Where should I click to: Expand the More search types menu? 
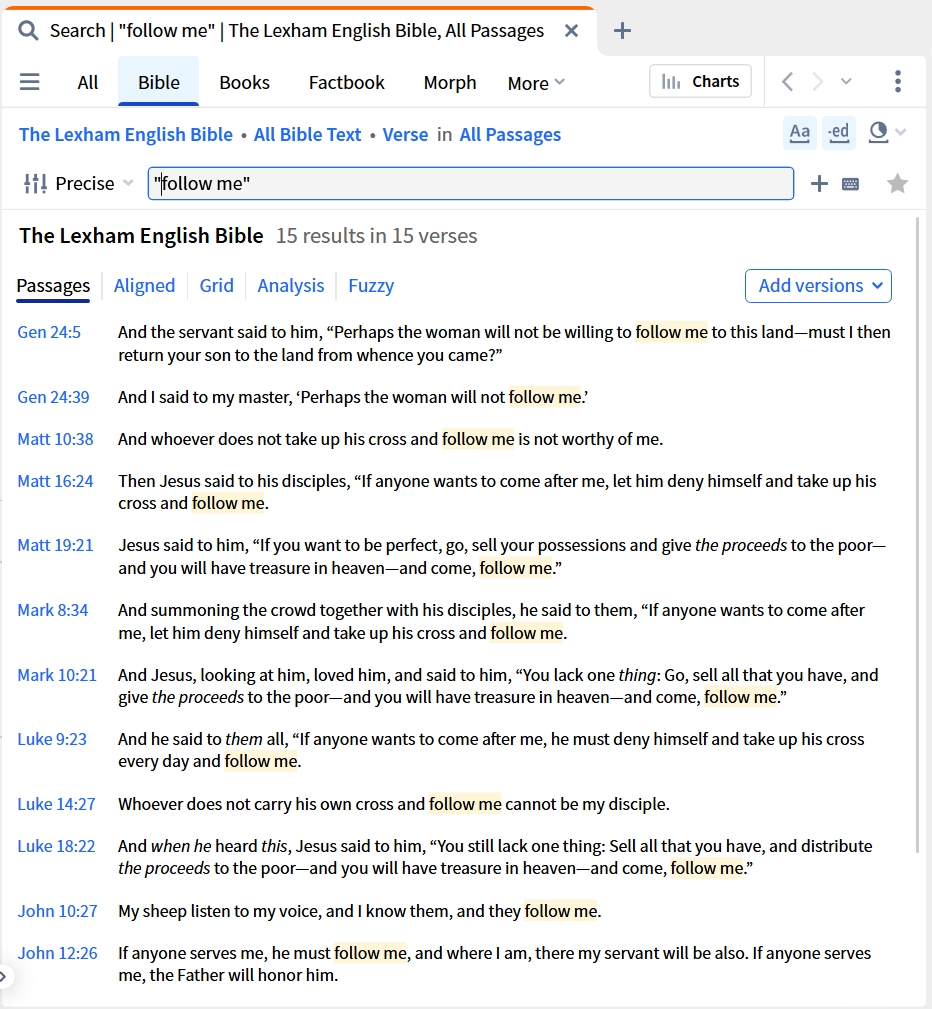click(536, 83)
